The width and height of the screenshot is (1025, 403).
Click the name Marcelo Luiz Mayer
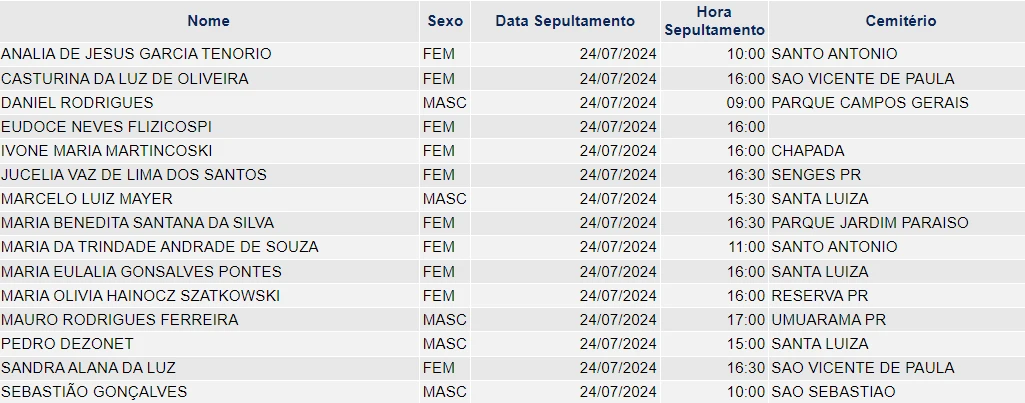pyautogui.click(x=87, y=198)
